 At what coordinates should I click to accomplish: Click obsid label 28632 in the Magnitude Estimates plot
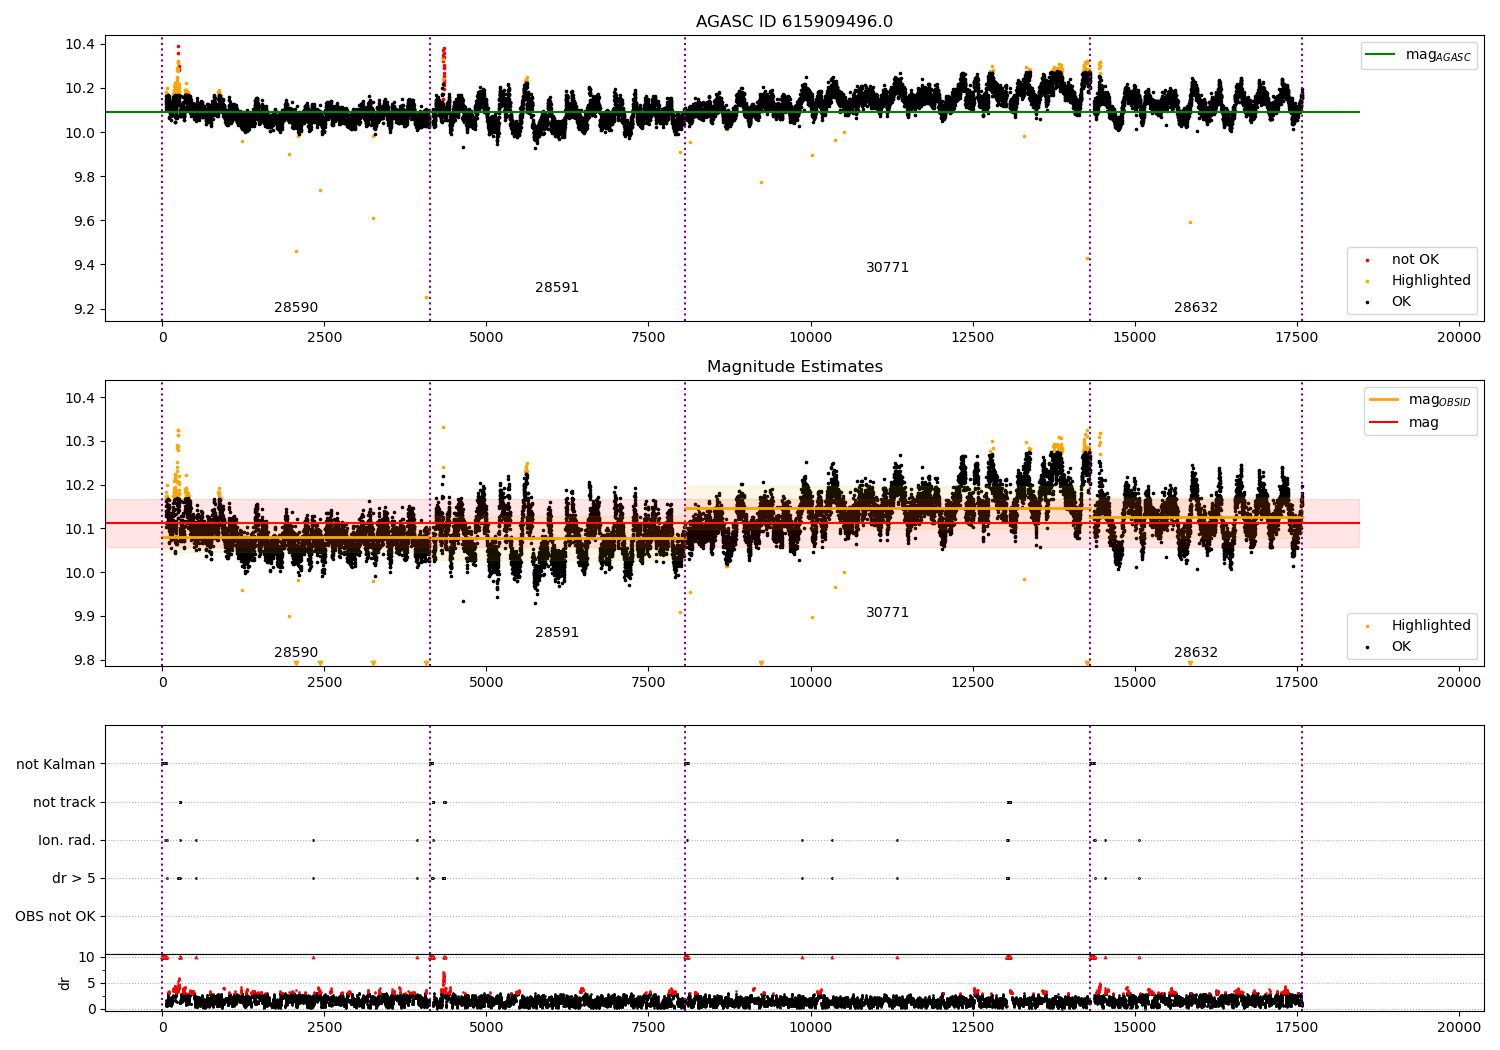click(x=1196, y=653)
